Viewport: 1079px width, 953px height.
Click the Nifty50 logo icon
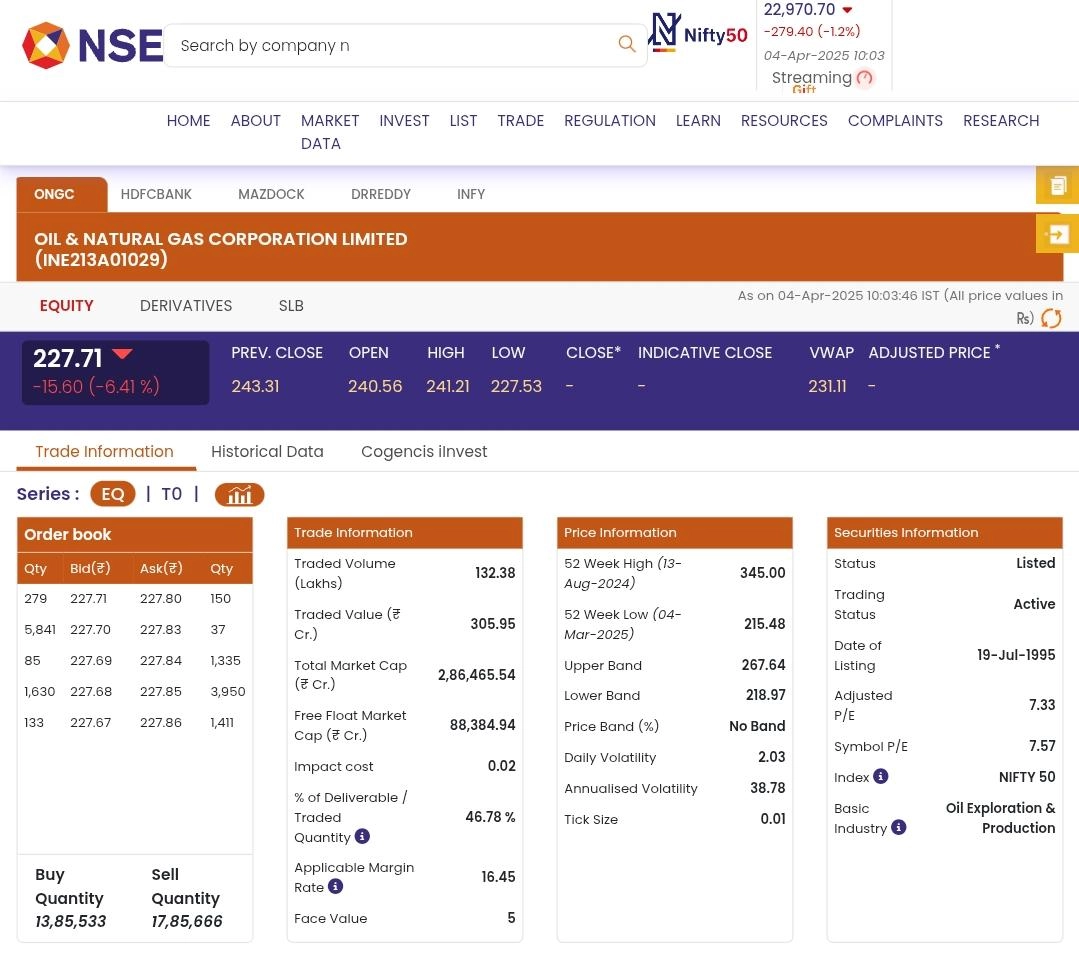click(698, 33)
